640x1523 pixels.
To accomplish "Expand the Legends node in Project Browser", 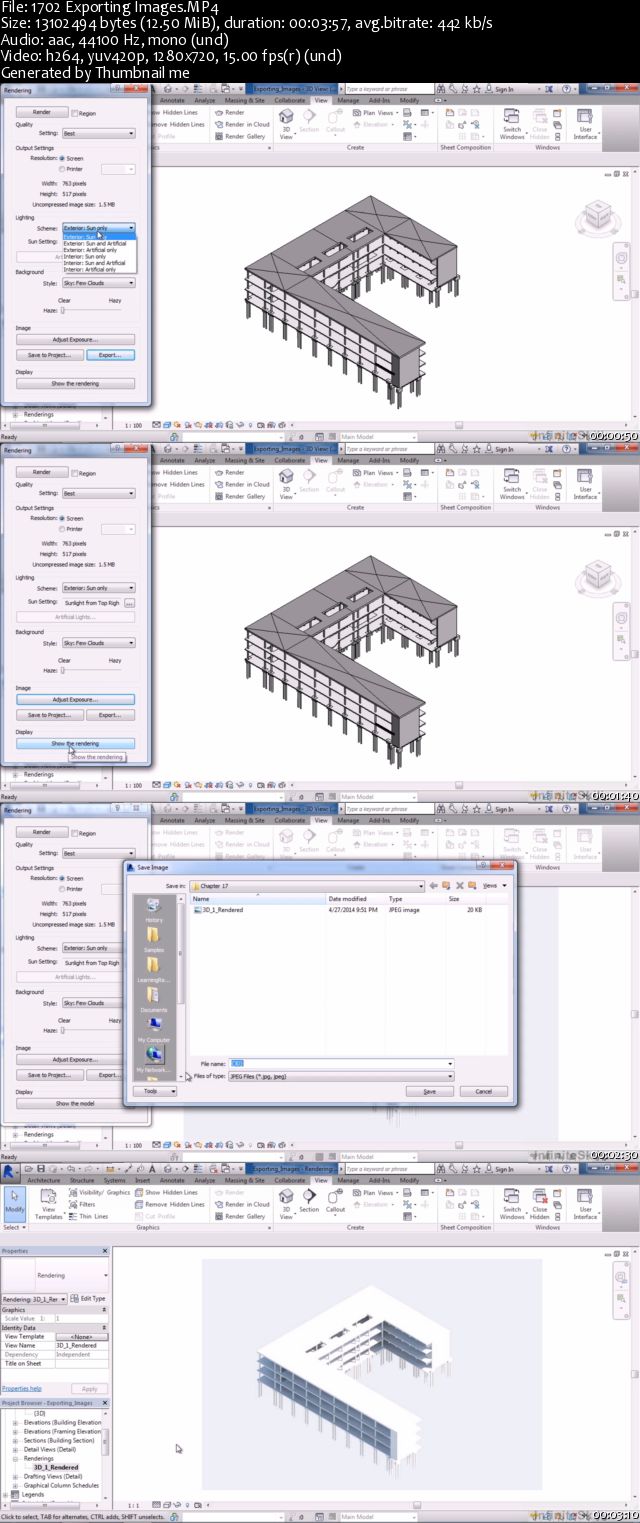I will coord(6,1494).
